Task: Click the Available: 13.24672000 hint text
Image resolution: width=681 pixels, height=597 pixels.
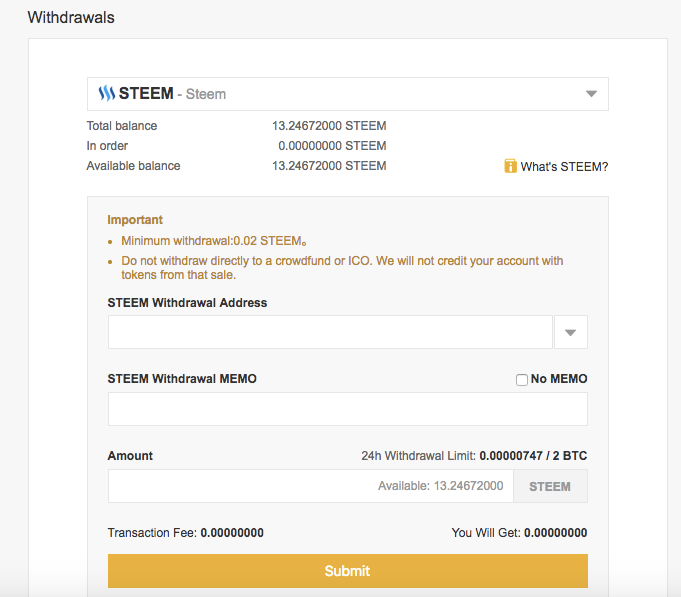Action: (x=440, y=487)
